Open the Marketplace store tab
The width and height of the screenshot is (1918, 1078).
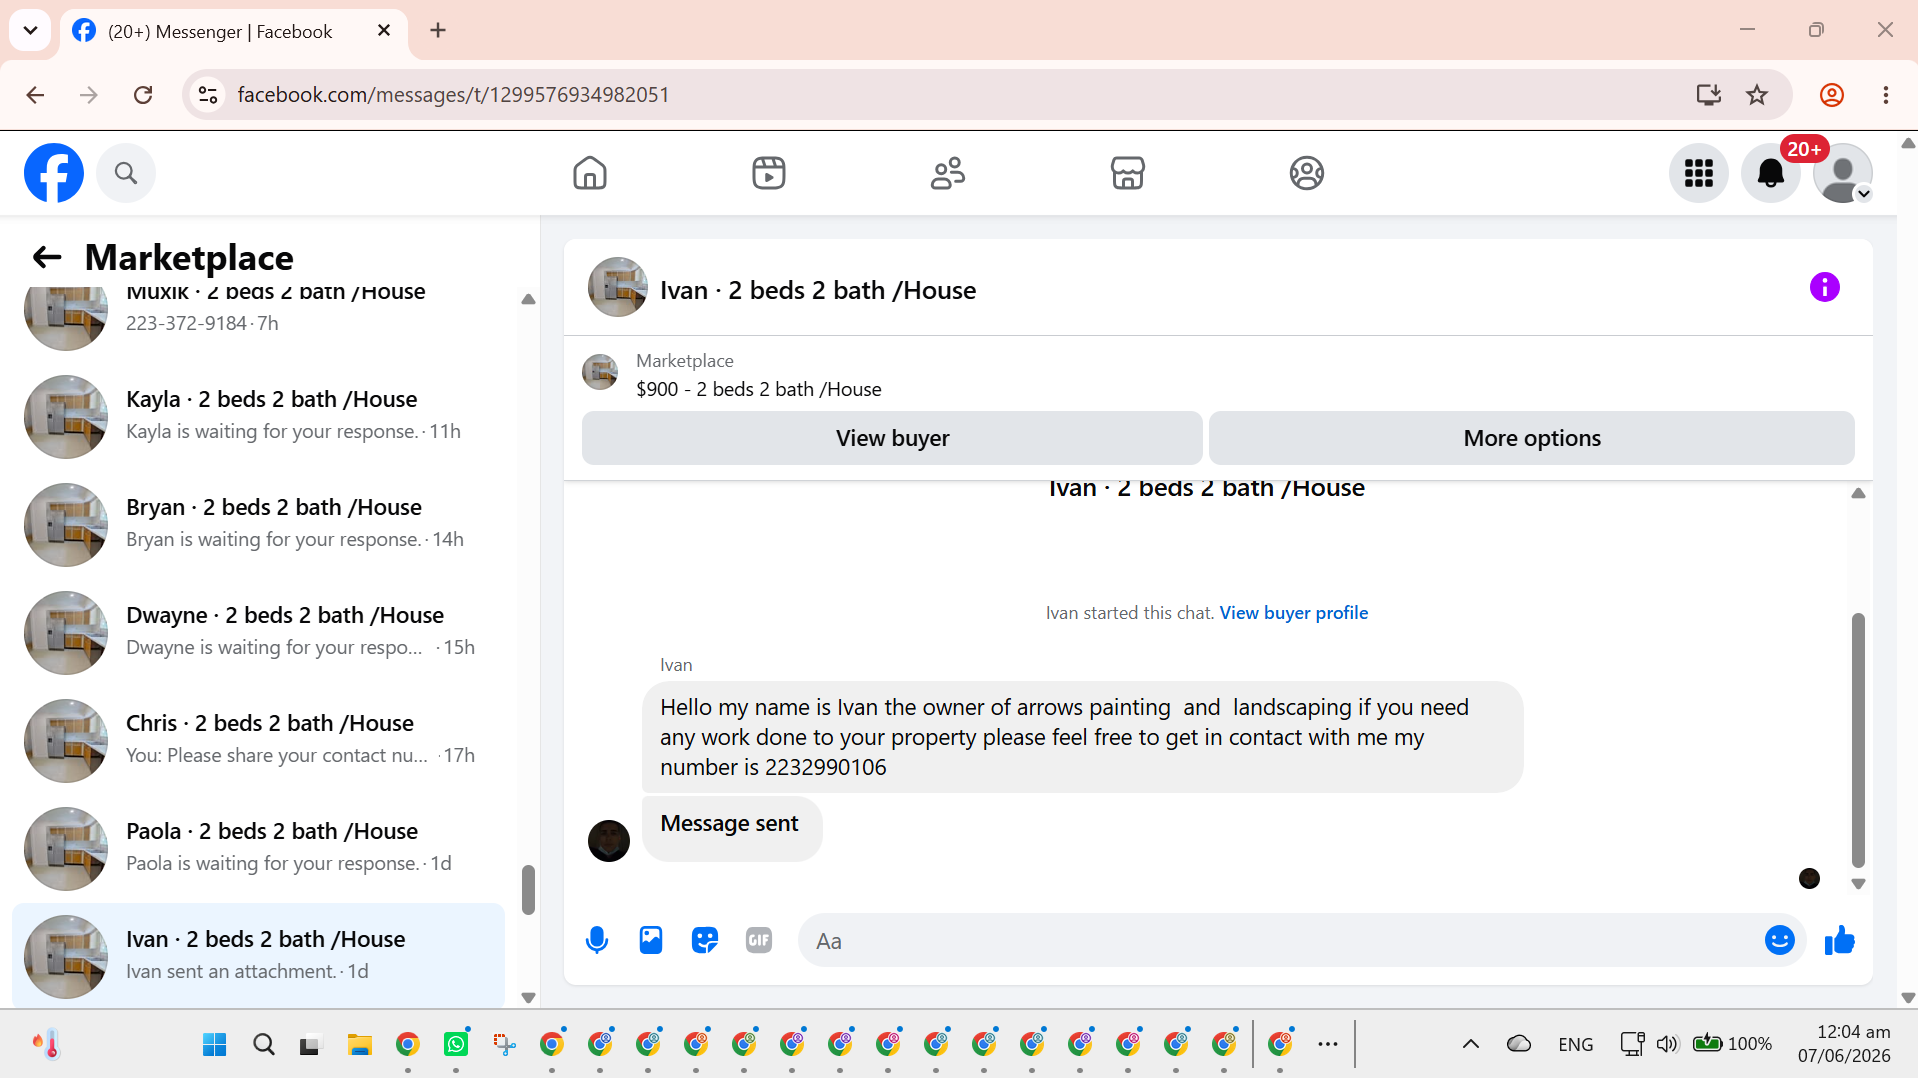point(1128,173)
